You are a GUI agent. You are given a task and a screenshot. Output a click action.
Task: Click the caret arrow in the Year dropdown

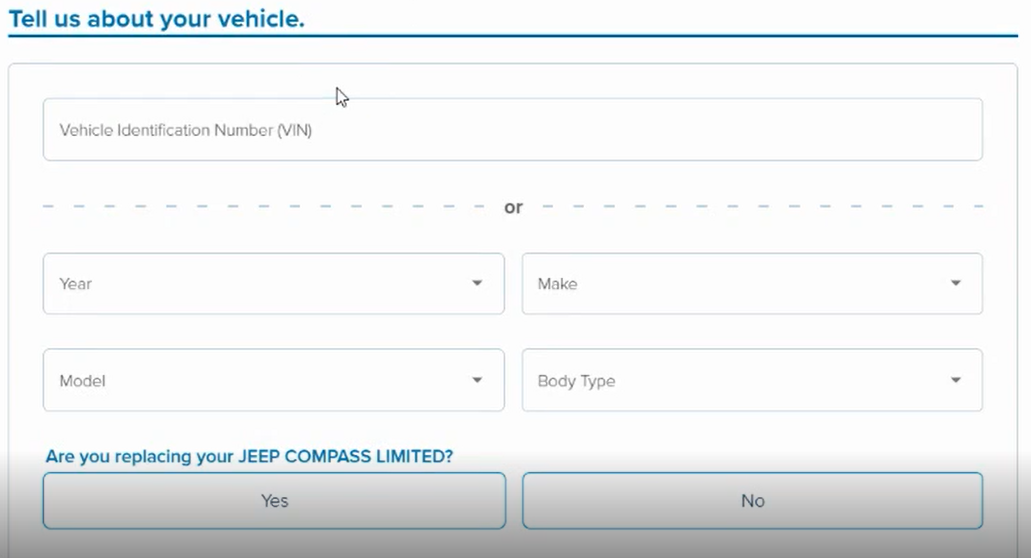(477, 284)
